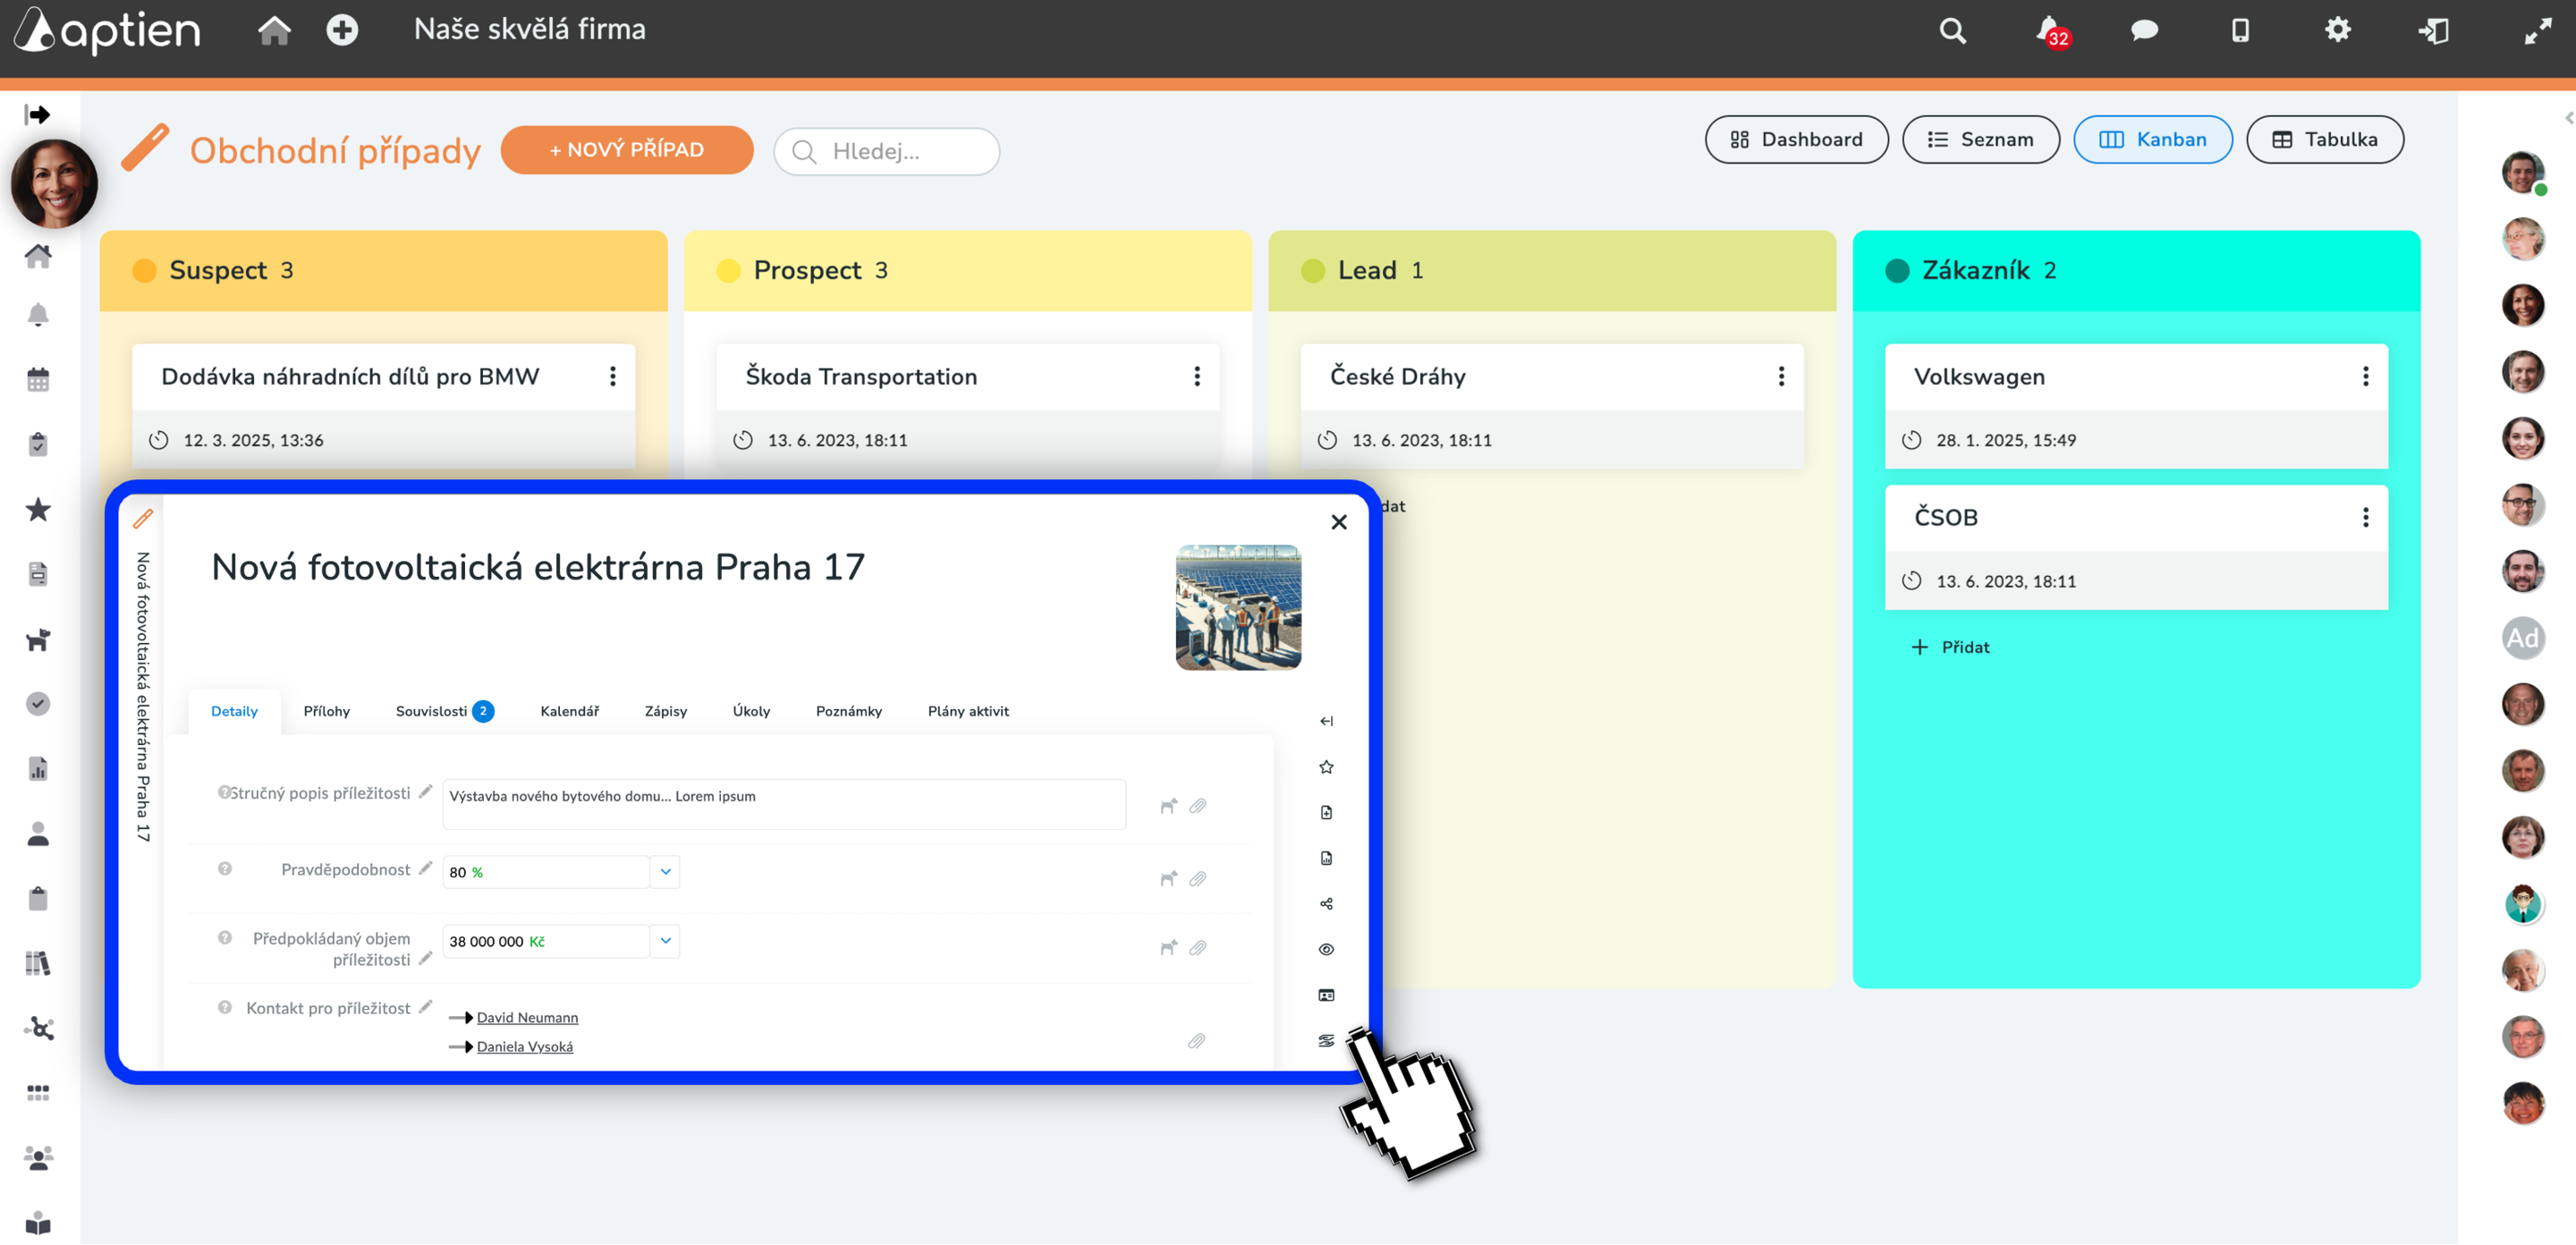Screen dimensions: 2576x1245
Task: Click the Prospect column yellow dot
Action: pyautogui.click(x=728, y=270)
